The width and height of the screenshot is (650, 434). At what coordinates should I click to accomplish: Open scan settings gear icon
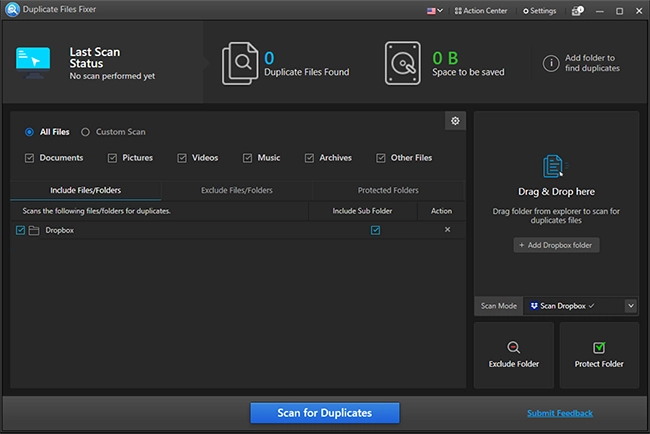tap(455, 121)
